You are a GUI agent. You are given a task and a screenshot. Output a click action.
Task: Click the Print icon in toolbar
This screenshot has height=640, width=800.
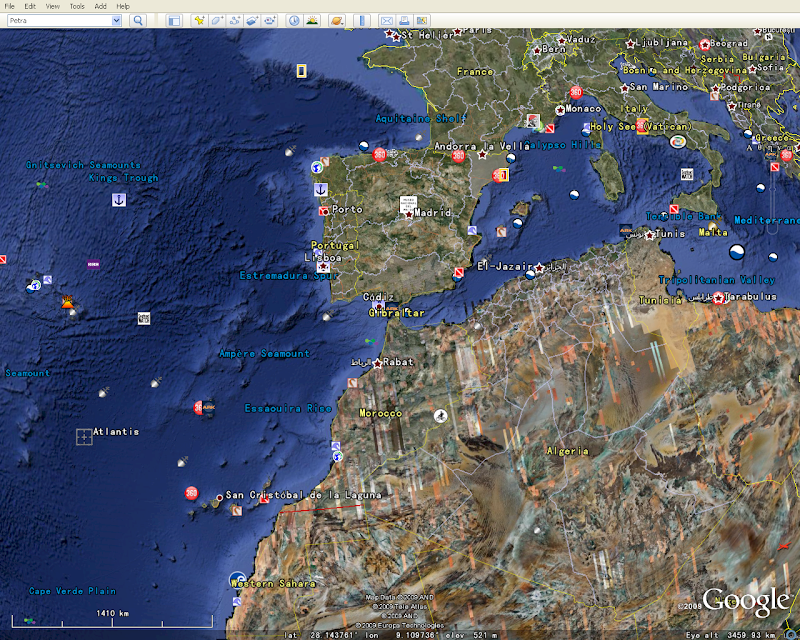404,20
